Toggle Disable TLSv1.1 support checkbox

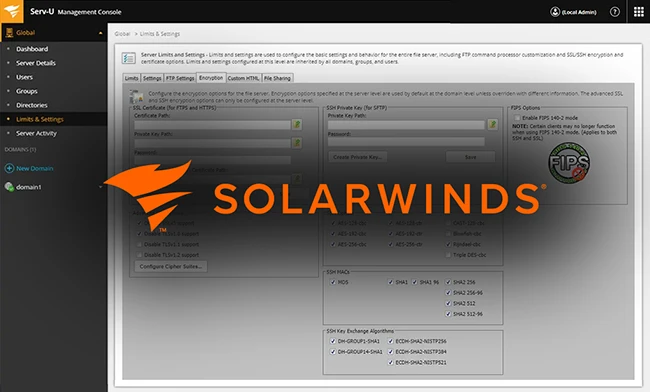[x=139, y=244]
